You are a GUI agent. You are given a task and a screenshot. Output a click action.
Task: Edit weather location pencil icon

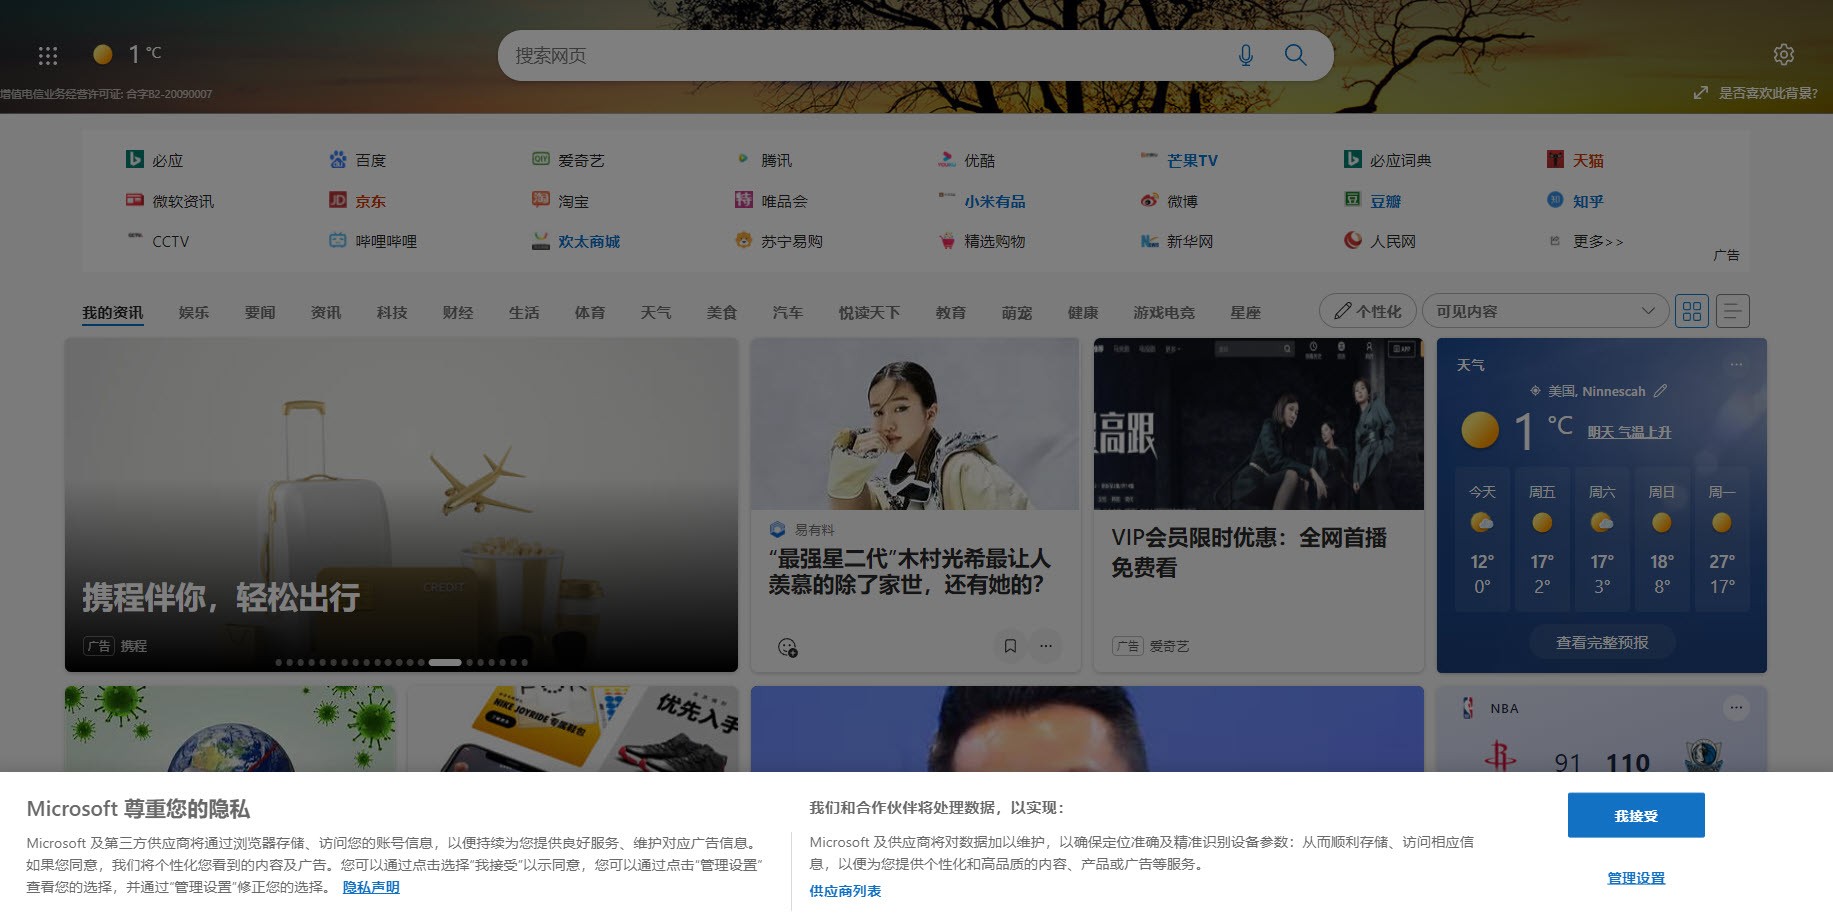[x=1660, y=391]
